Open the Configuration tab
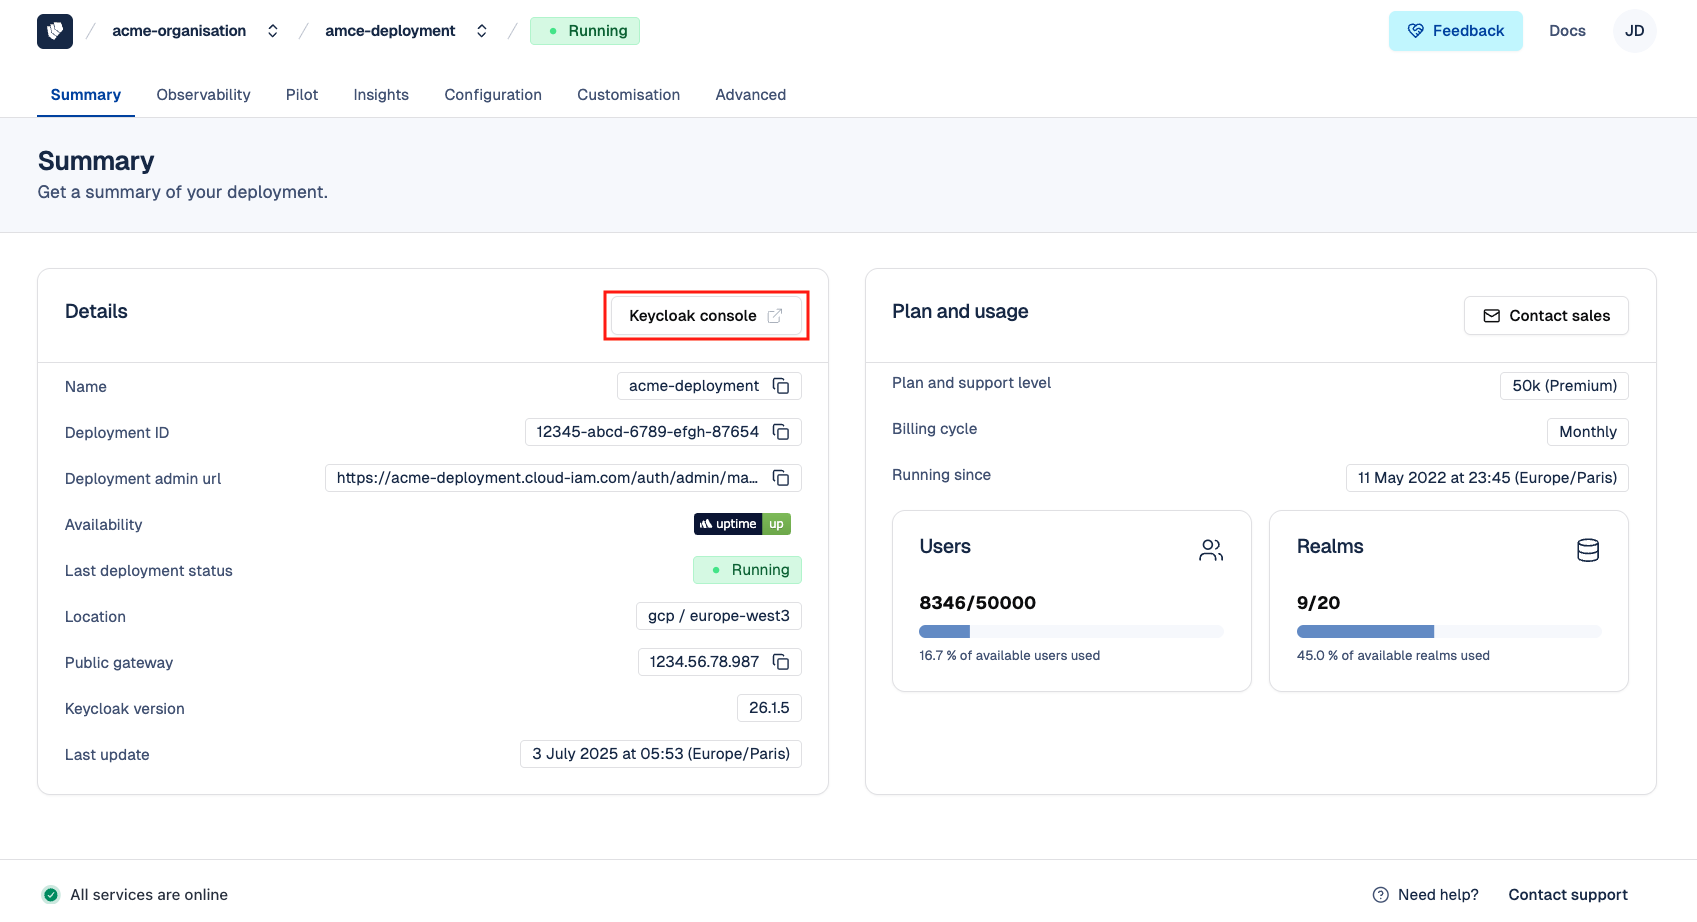 [x=493, y=95]
